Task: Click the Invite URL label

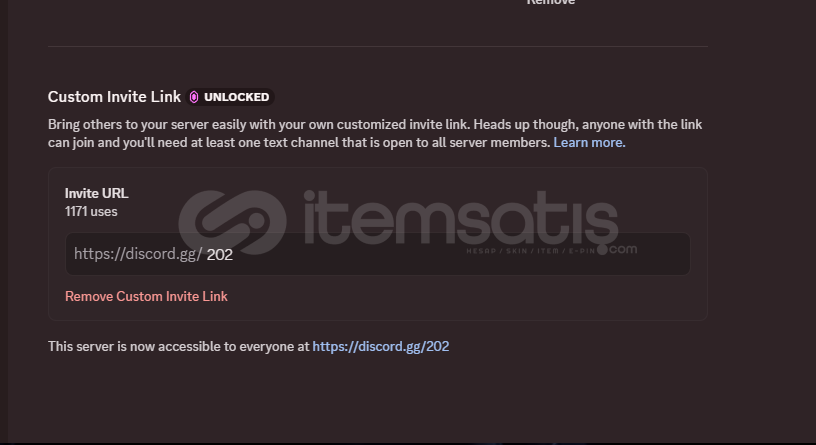Action: 96,193
